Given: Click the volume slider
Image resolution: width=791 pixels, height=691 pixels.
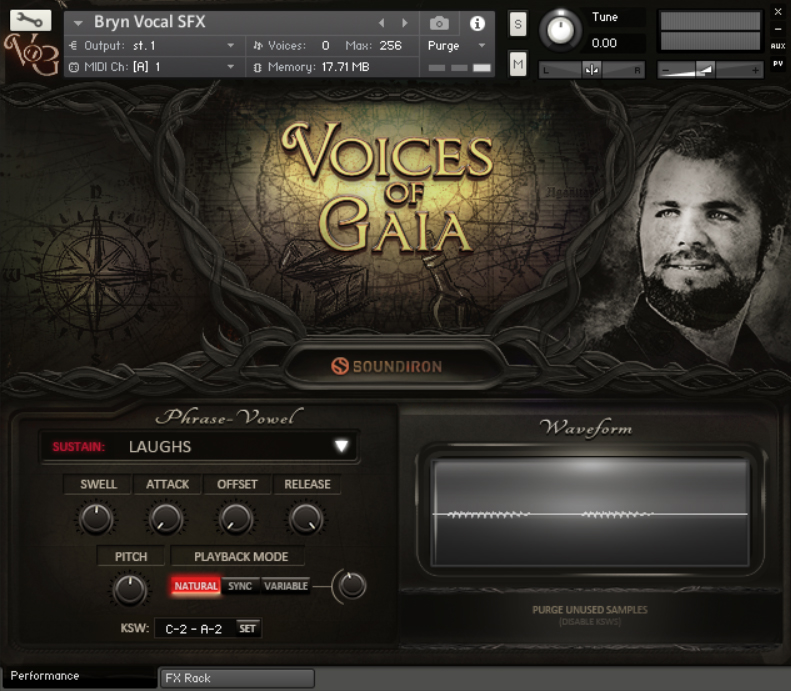Looking at the screenshot, I should 710,70.
